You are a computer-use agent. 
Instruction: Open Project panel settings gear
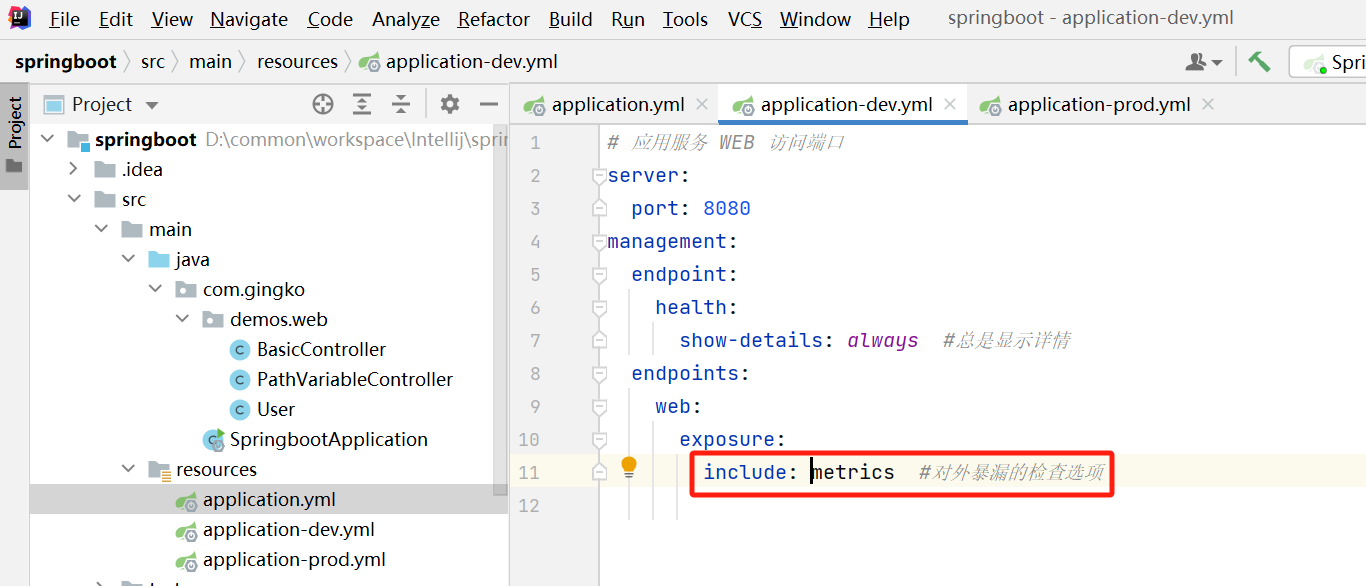click(450, 104)
